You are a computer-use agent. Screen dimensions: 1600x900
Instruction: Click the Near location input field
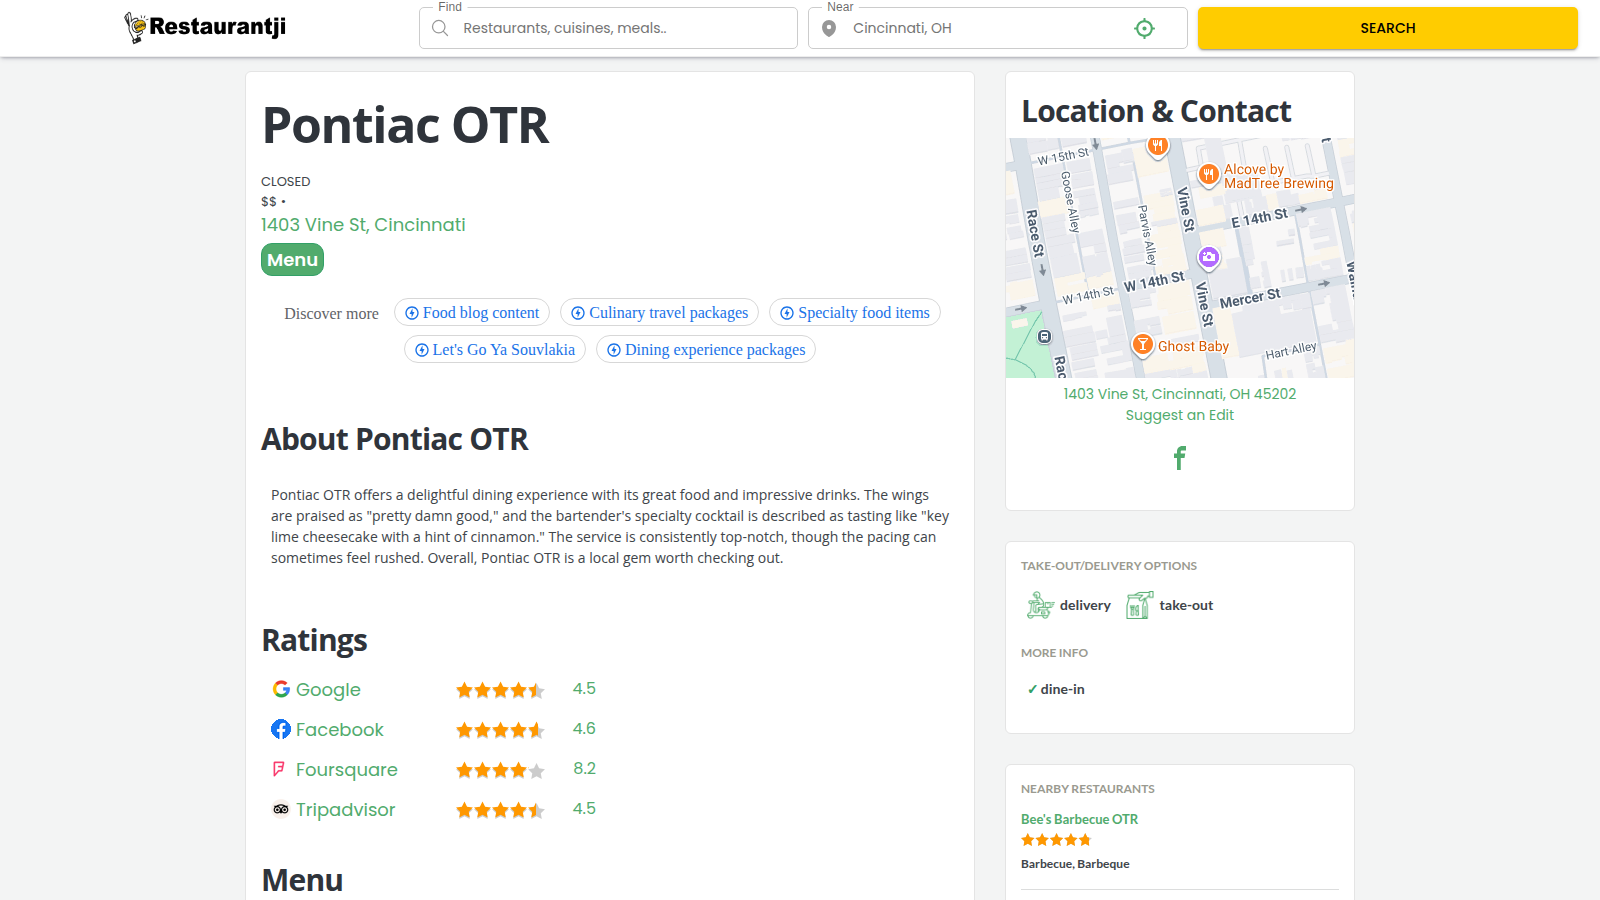(x=985, y=29)
